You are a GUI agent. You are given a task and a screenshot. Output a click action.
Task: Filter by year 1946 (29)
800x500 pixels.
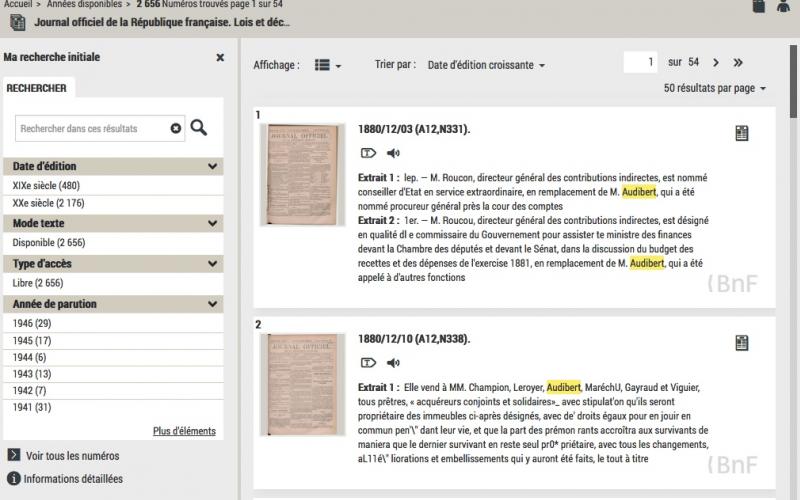tap(32, 323)
